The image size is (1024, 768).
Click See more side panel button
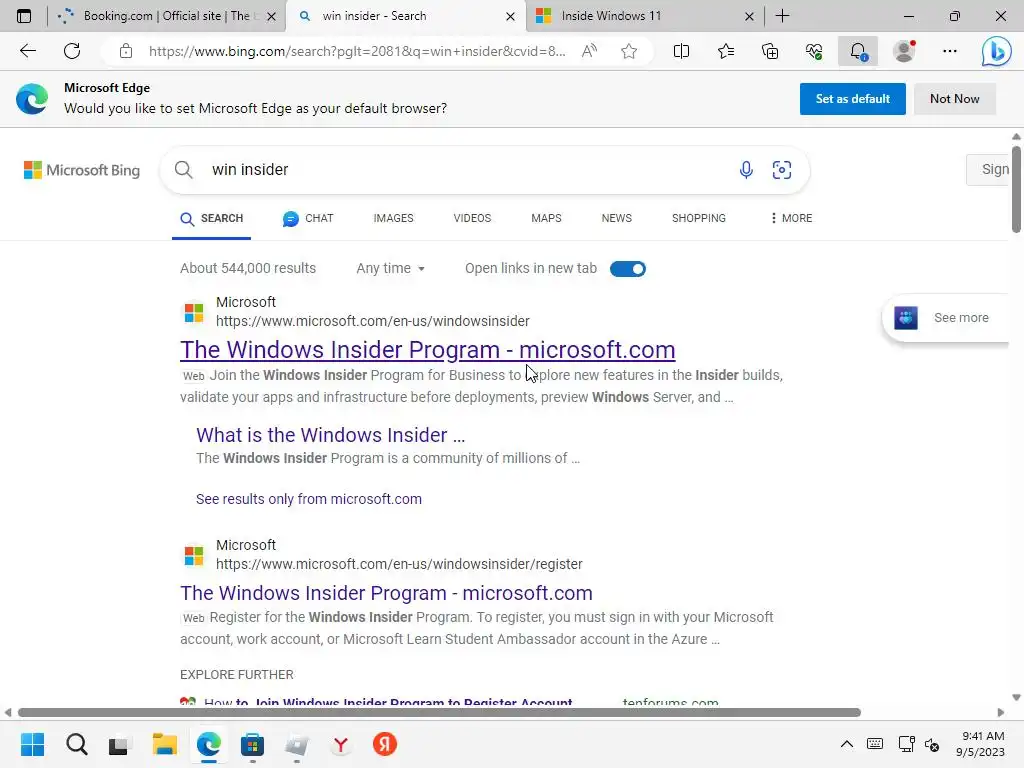[x=946, y=318]
